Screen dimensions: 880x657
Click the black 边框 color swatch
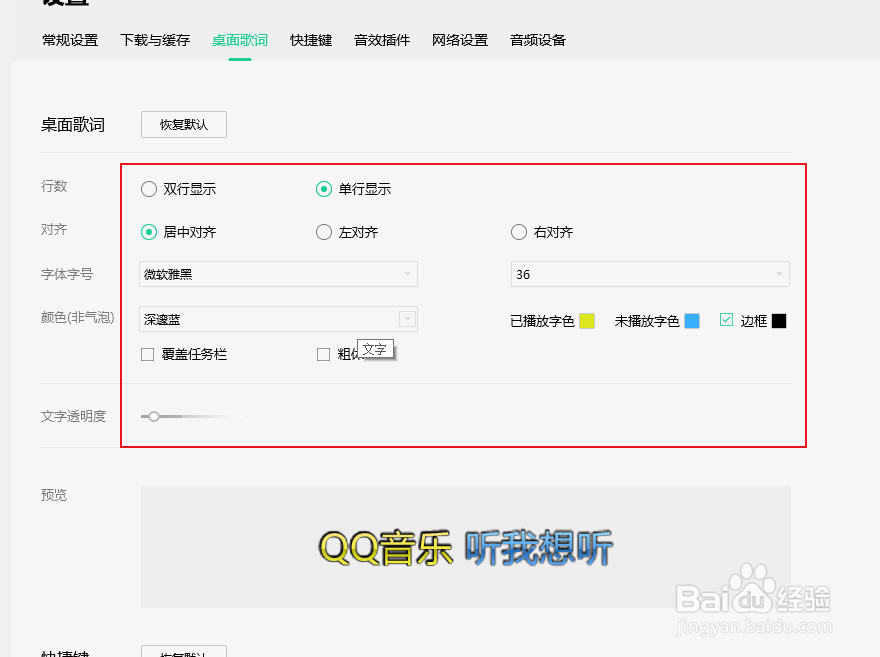(779, 321)
